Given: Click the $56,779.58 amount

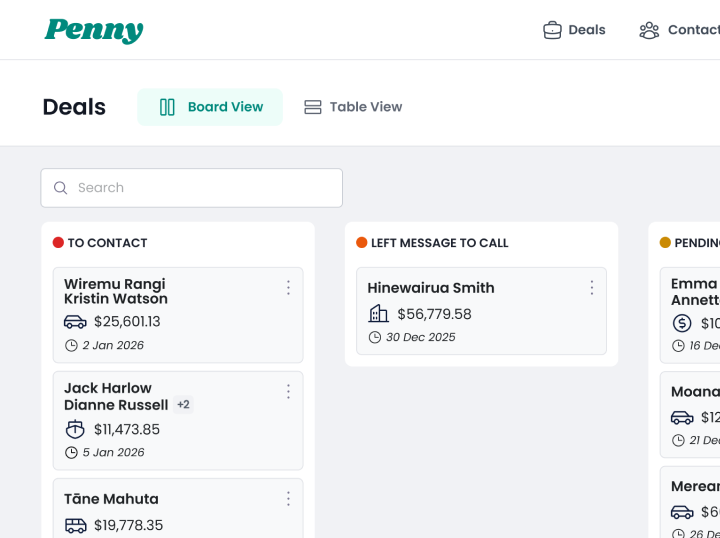Looking at the screenshot, I should [434, 314].
